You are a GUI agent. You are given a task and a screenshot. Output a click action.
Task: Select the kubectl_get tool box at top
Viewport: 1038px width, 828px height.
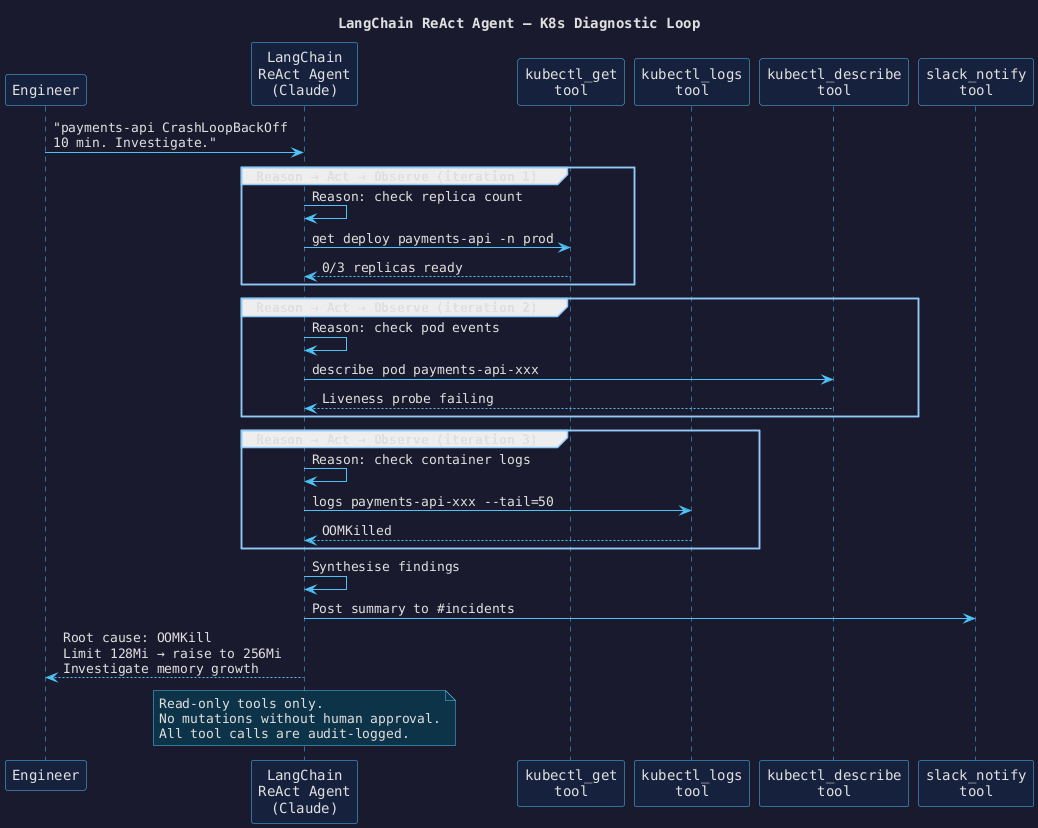(x=570, y=82)
